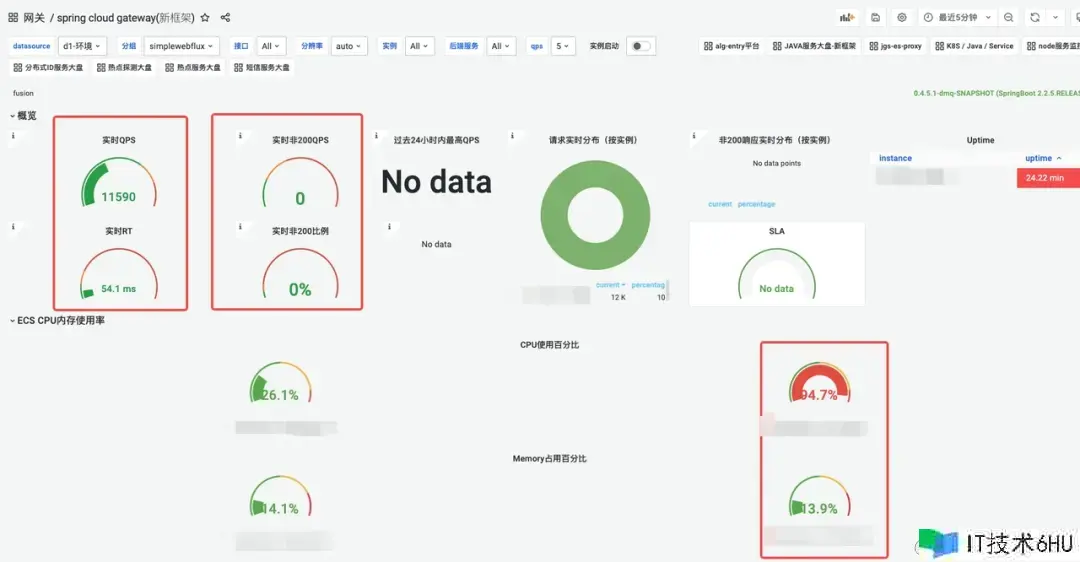The image size is (1080, 562).
Task: Open the datasource dropdown showing d1-环境
Action: point(82,46)
